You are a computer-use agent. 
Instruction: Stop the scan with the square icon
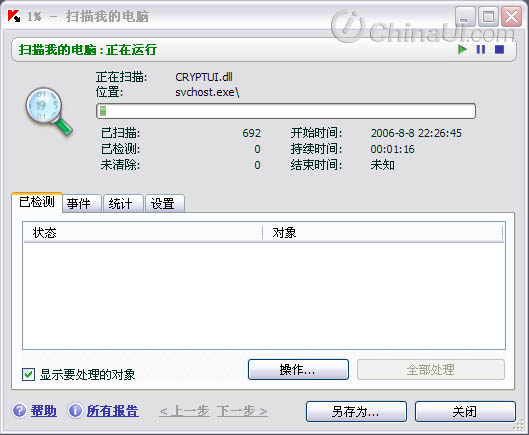coord(499,50)
